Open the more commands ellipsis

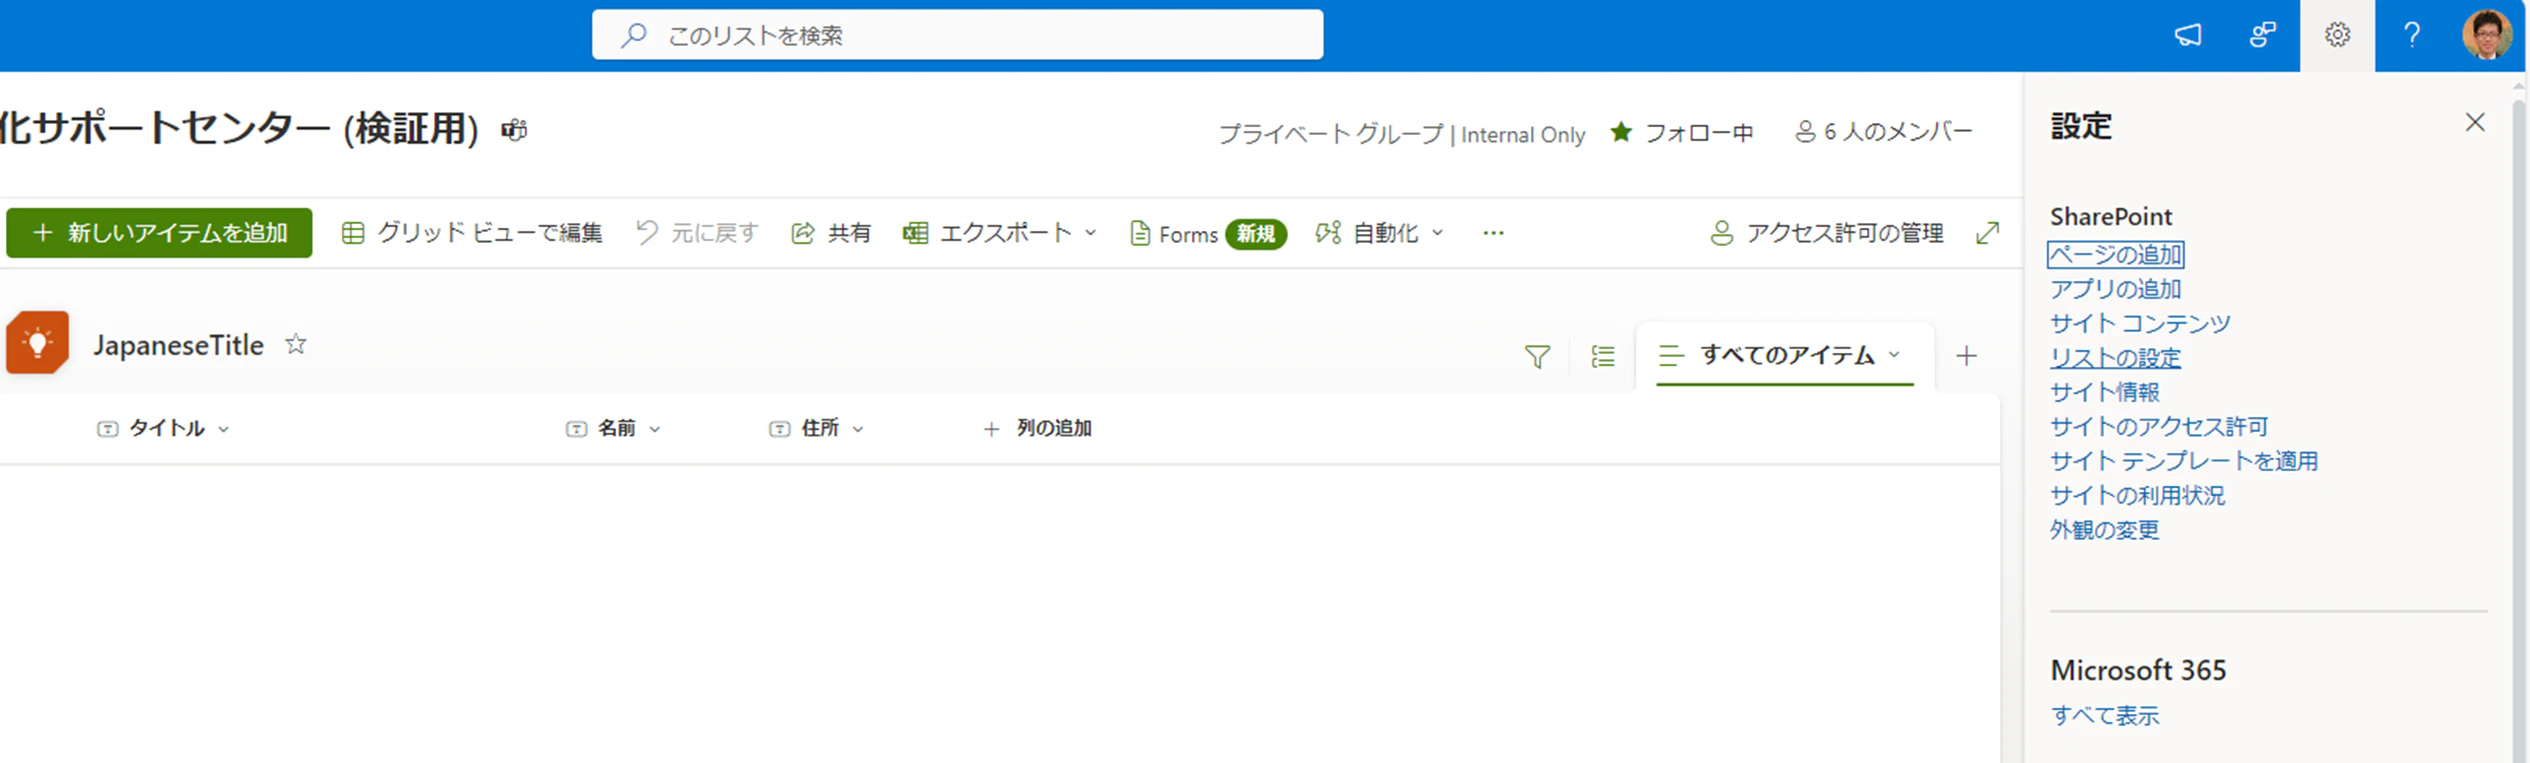click(x=1493, y=233)
